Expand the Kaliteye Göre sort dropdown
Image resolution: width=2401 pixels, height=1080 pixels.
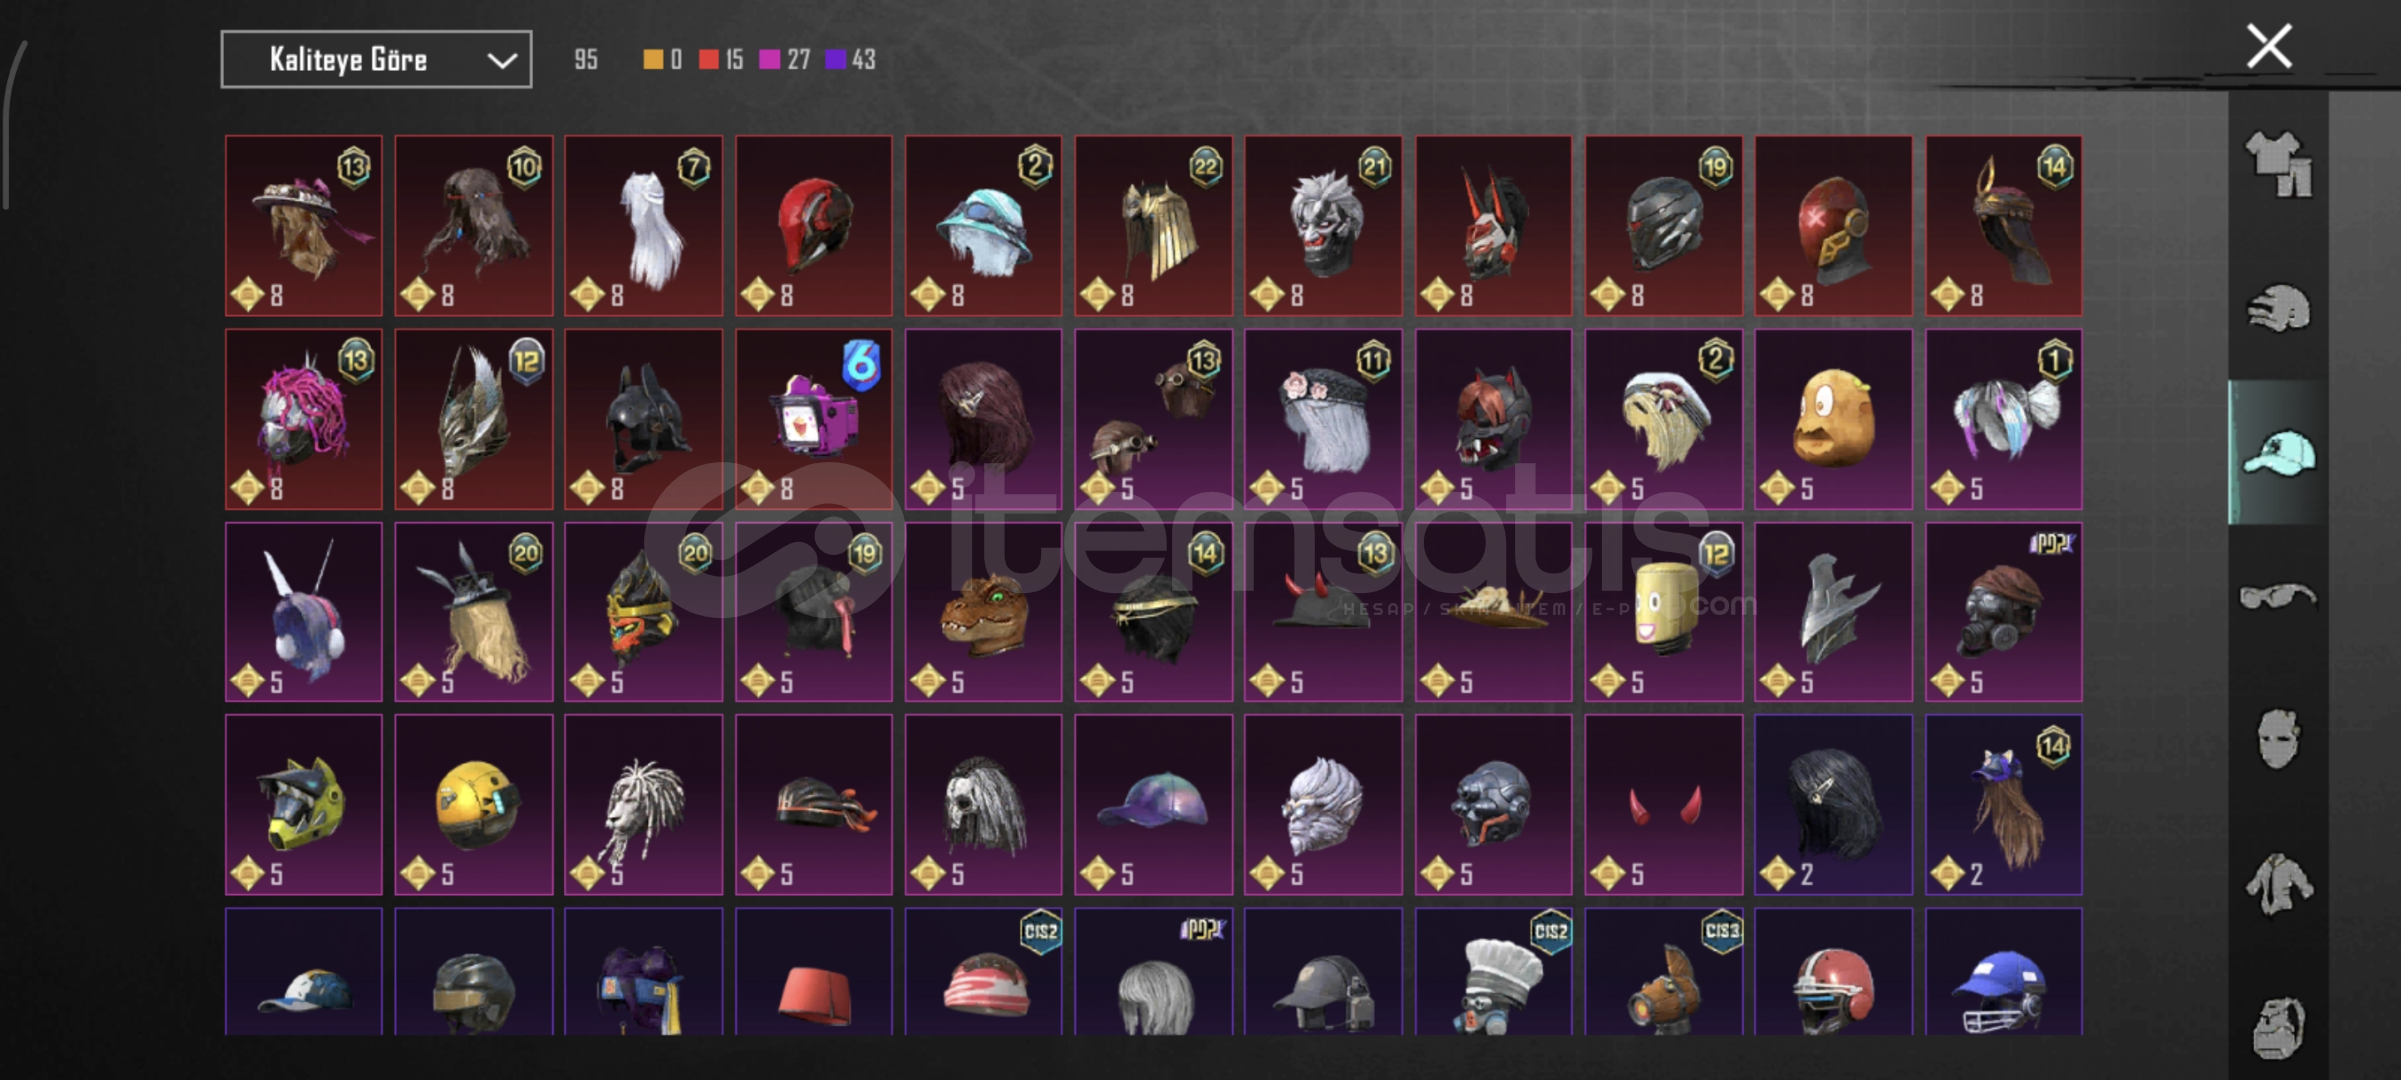[x=376, y=60]
